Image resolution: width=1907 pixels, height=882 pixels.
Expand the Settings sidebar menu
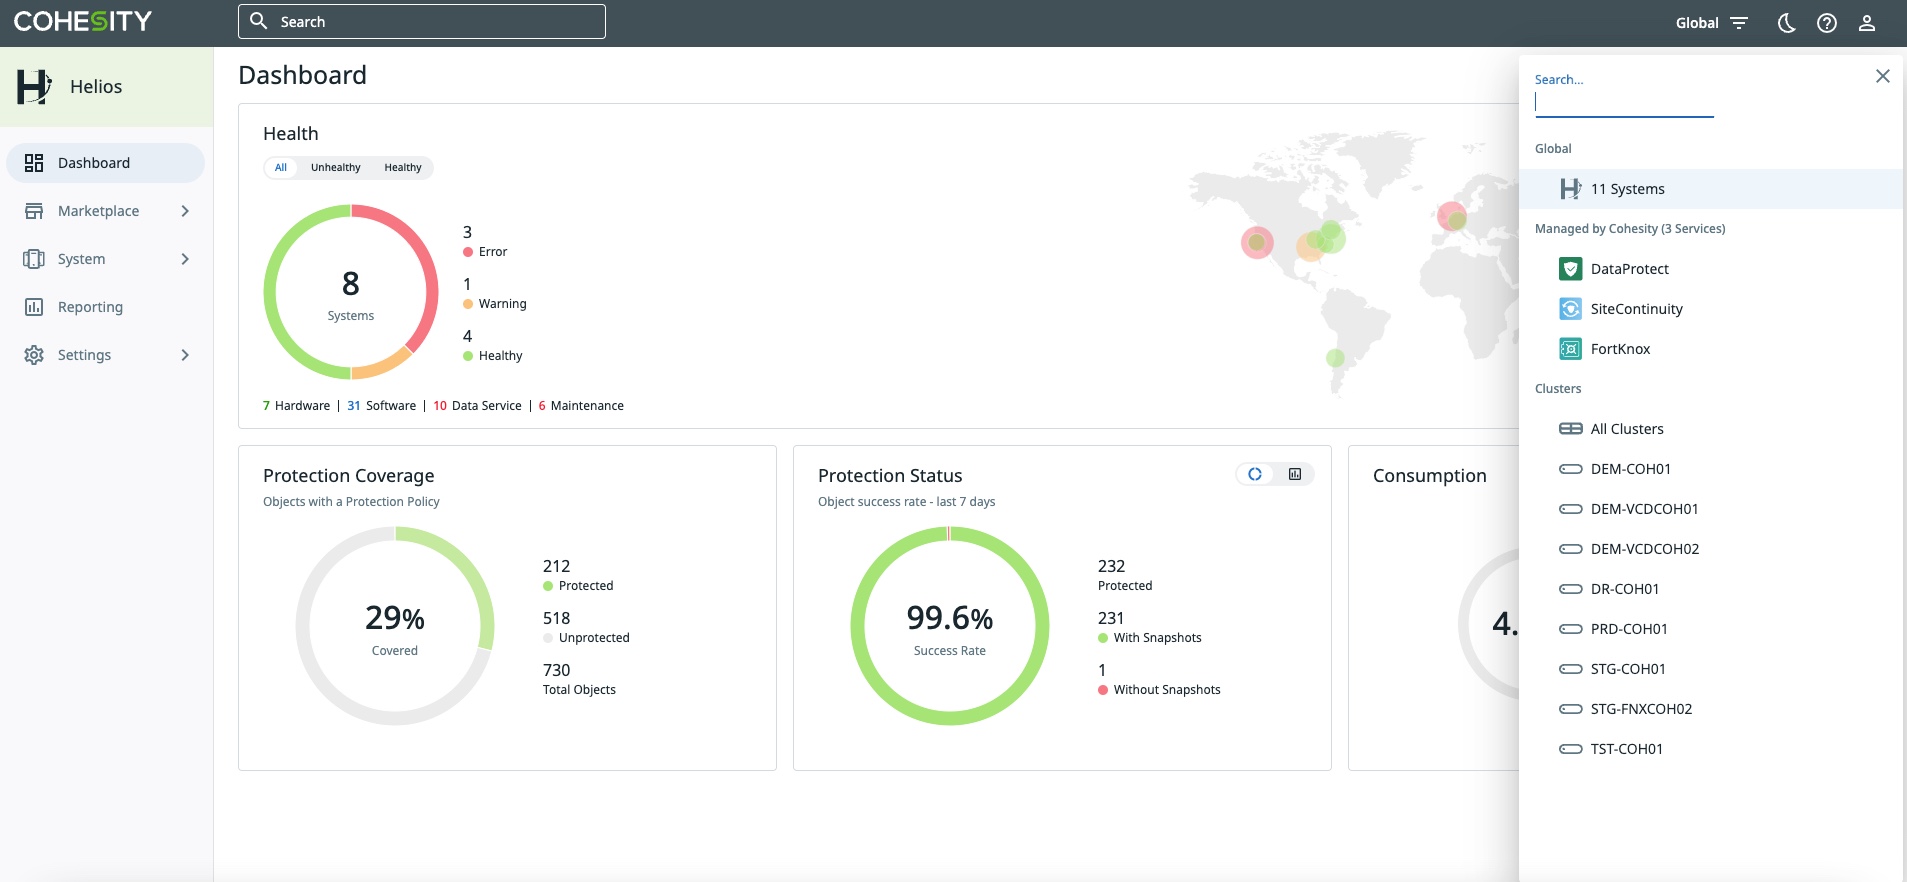pos(185,355)
